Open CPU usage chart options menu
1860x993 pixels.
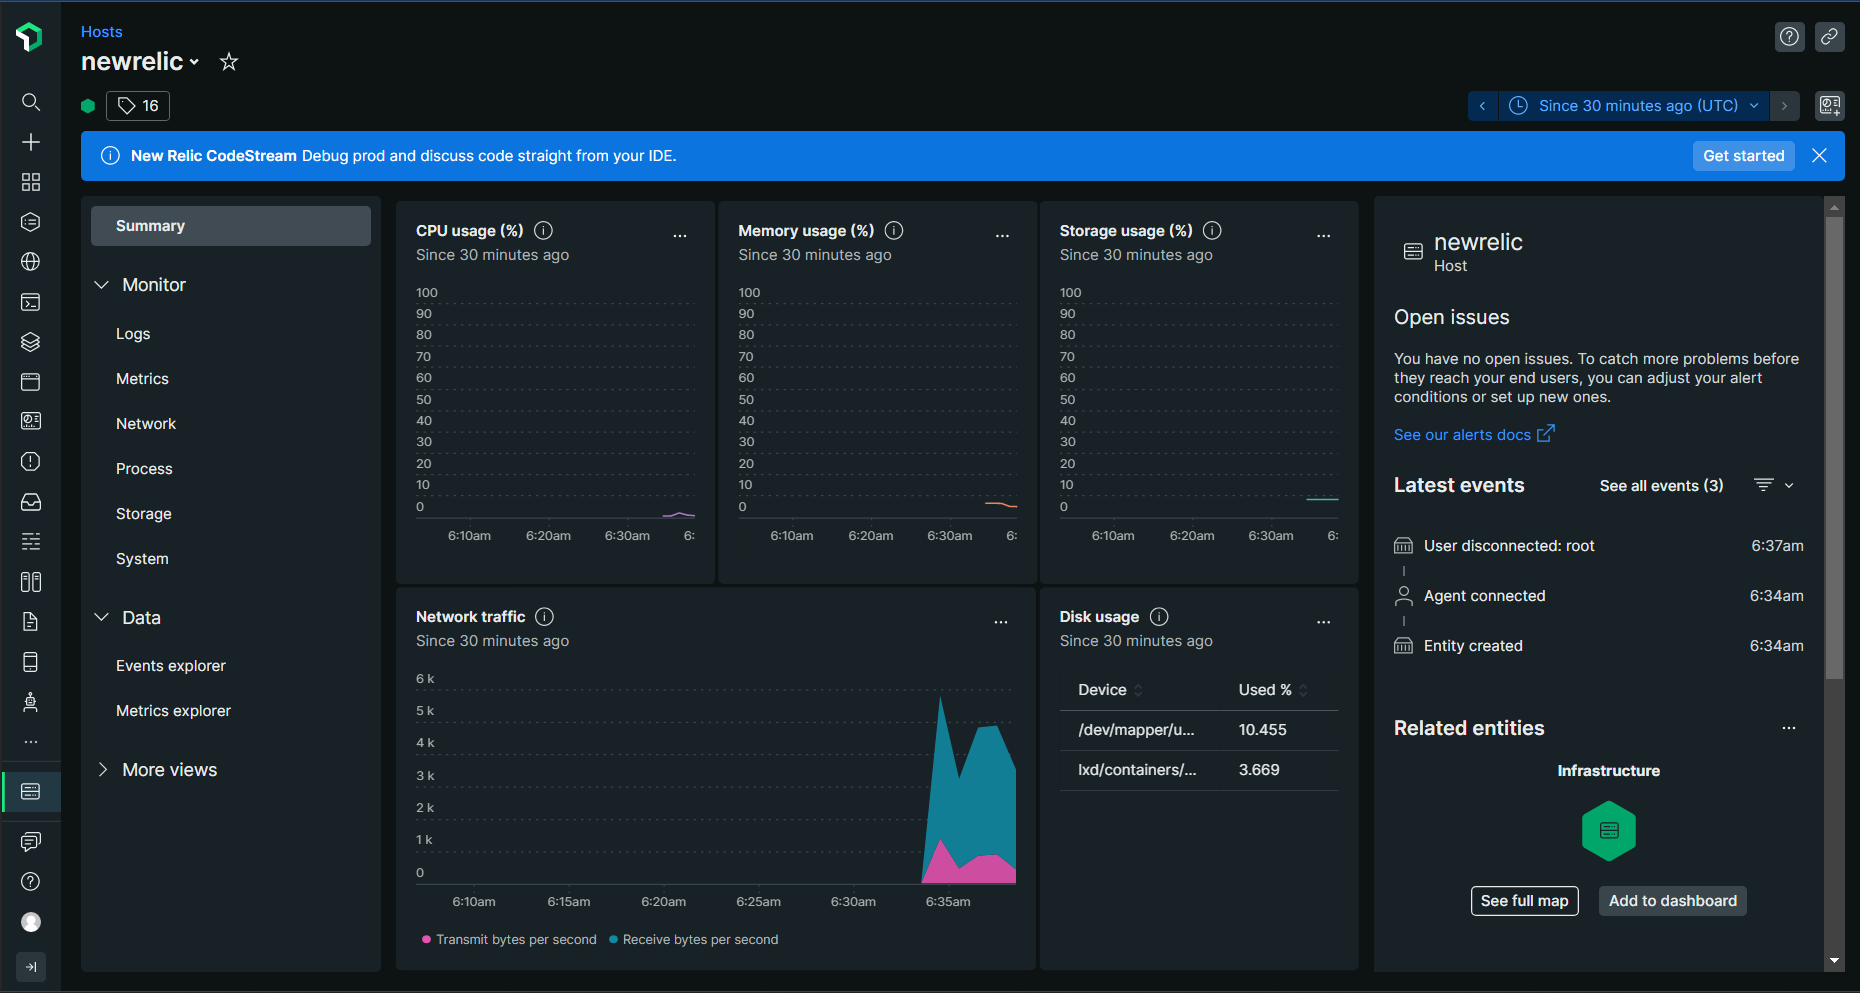[x=680, y=236]
